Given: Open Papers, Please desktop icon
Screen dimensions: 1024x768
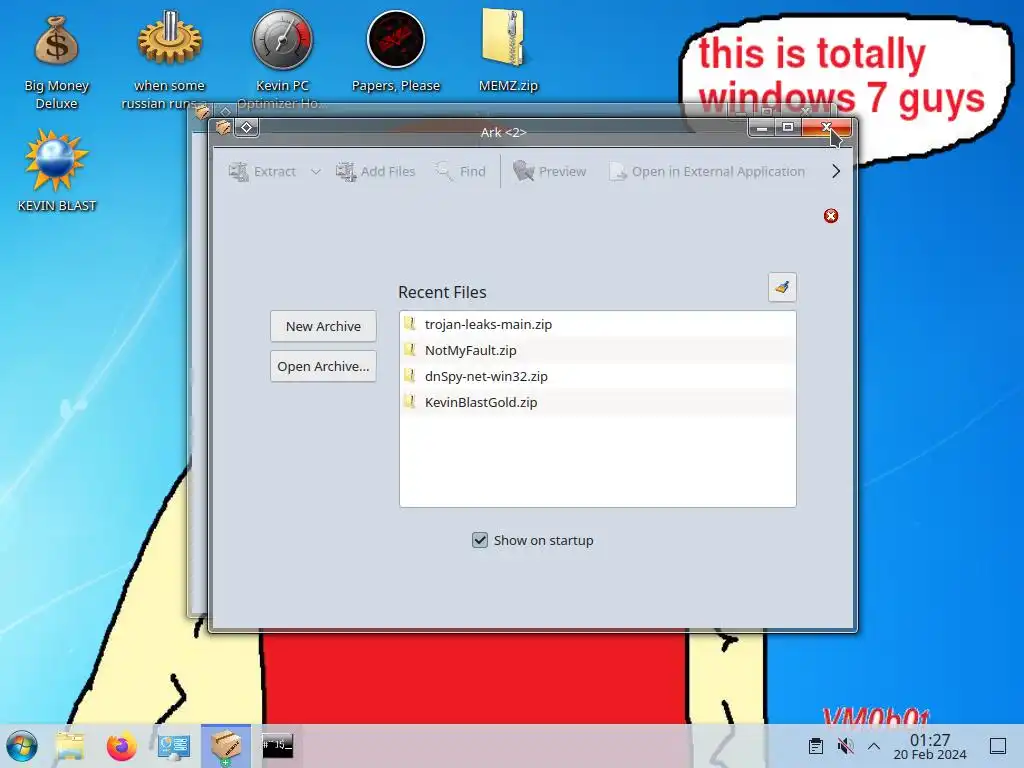Looking at the screenshot, I should point(396,52).
